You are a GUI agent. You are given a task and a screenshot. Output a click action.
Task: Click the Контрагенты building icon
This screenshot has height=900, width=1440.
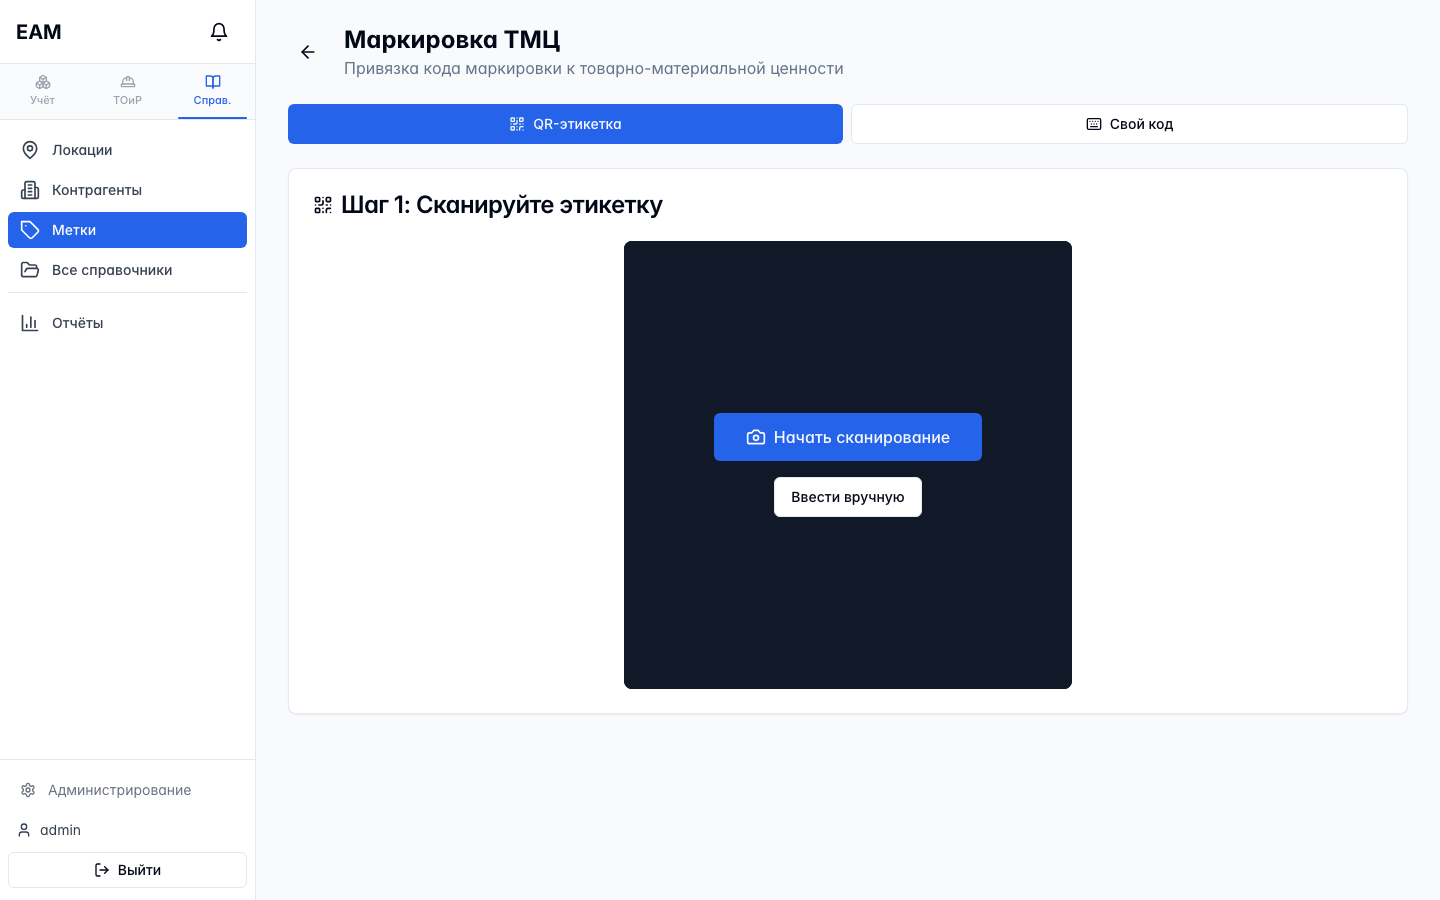pos(30,190)
